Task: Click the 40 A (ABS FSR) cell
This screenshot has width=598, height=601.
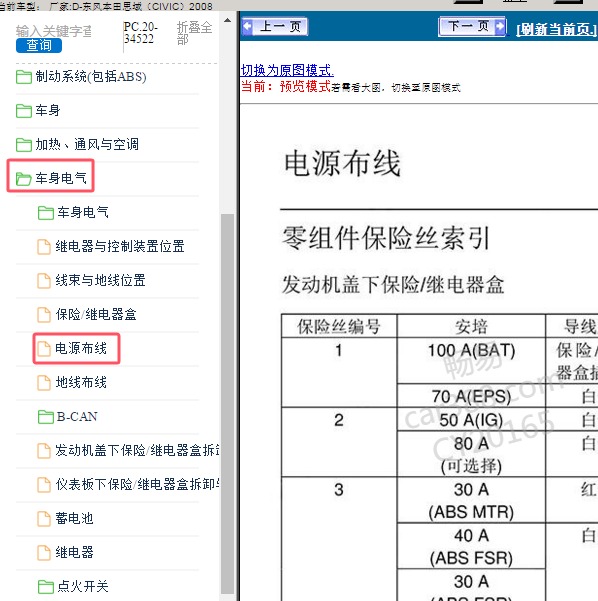Action: point(472,546)
